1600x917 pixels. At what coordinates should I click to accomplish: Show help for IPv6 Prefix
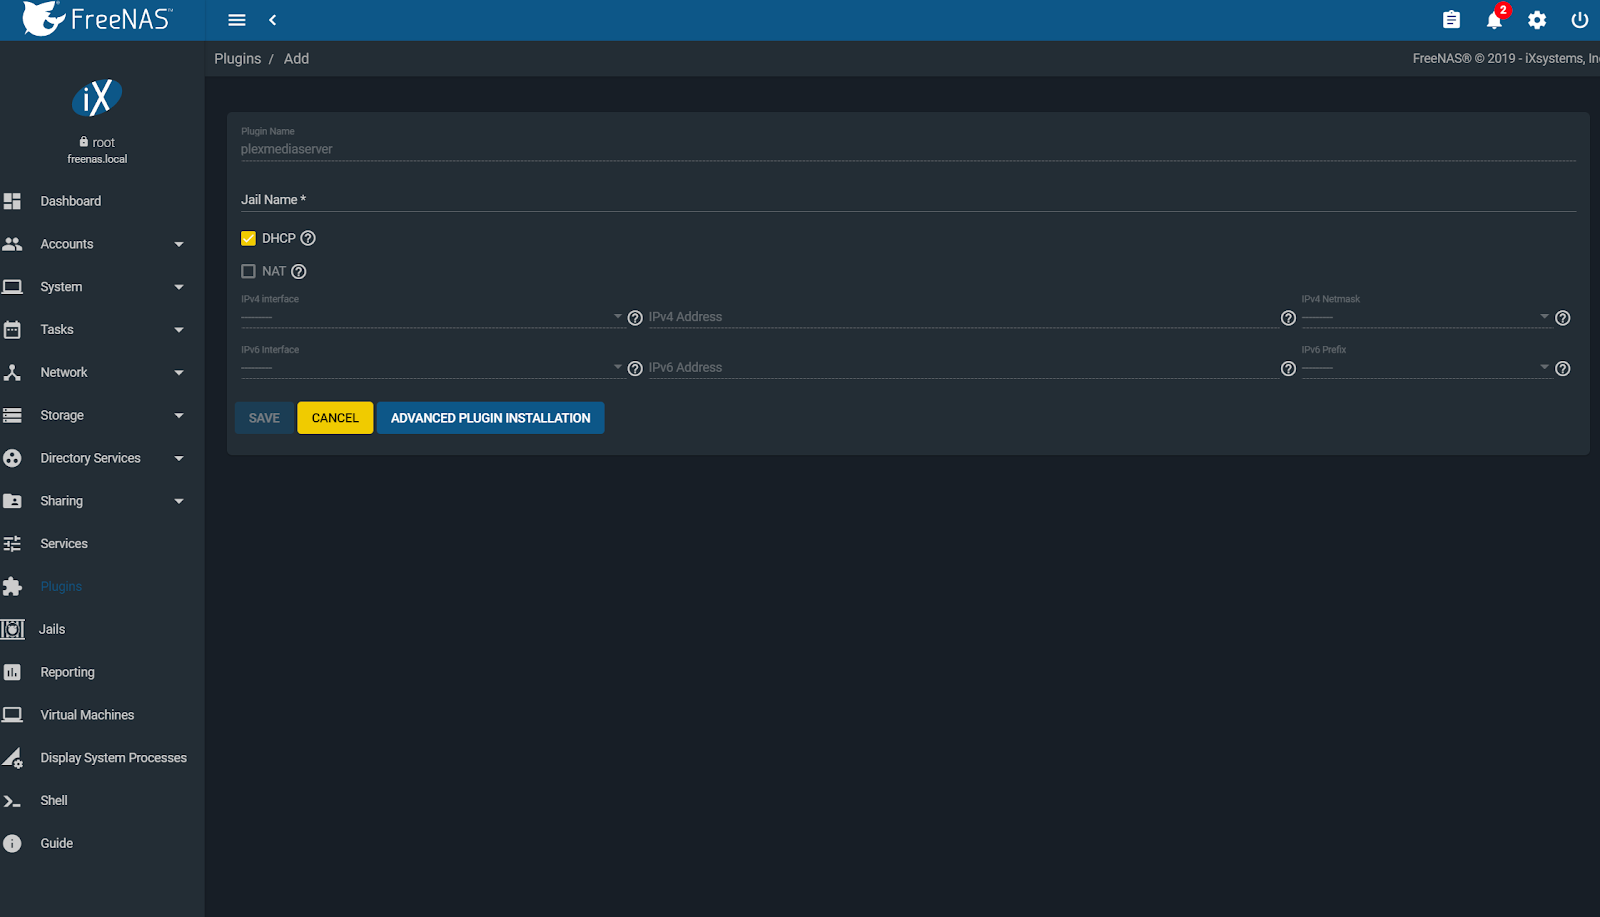click(x=1563, y=369)
